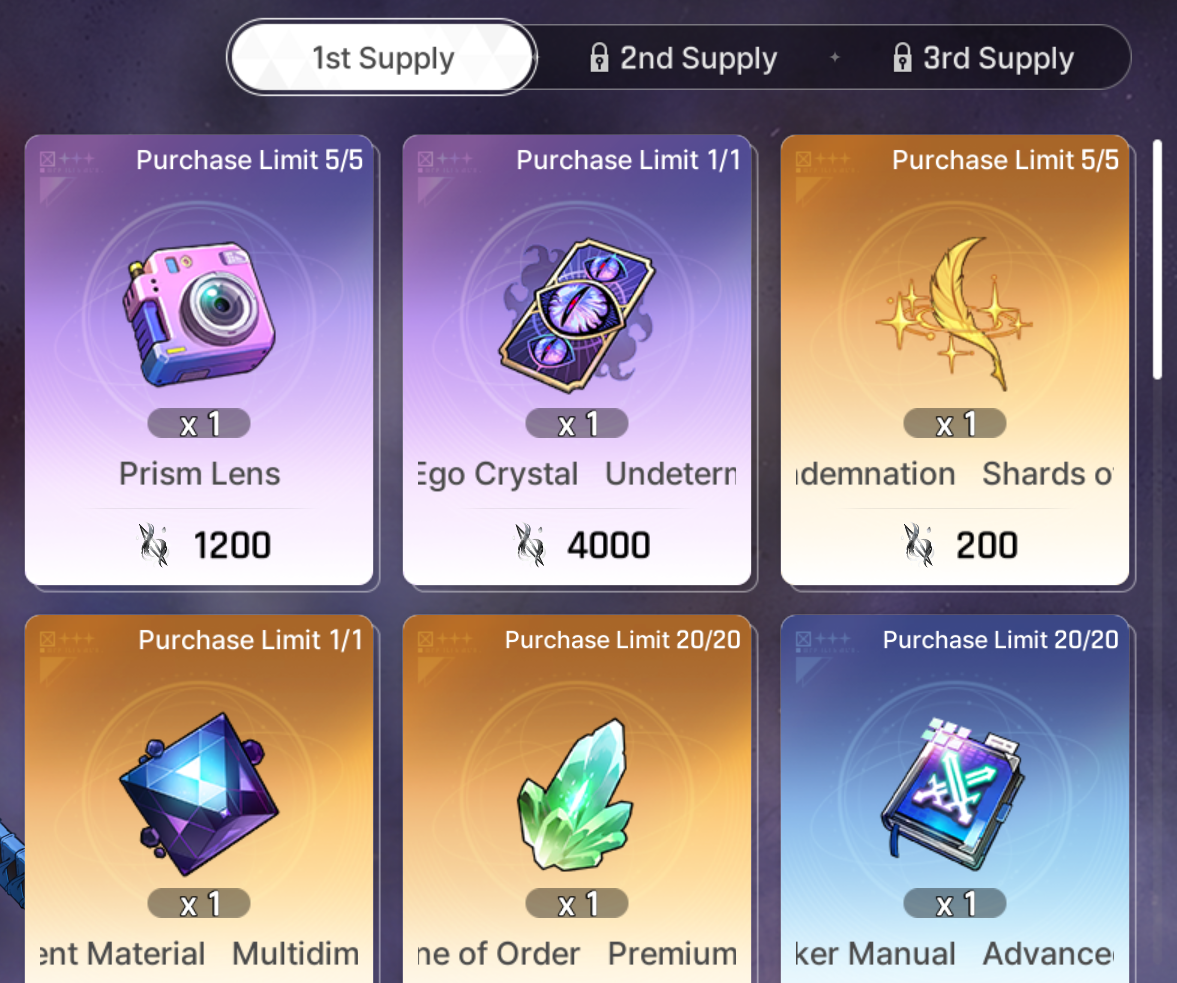This screenshot has width=1177, height=983.
Task: Click the 4000 price on Ego Crystal
Action: 608,545
